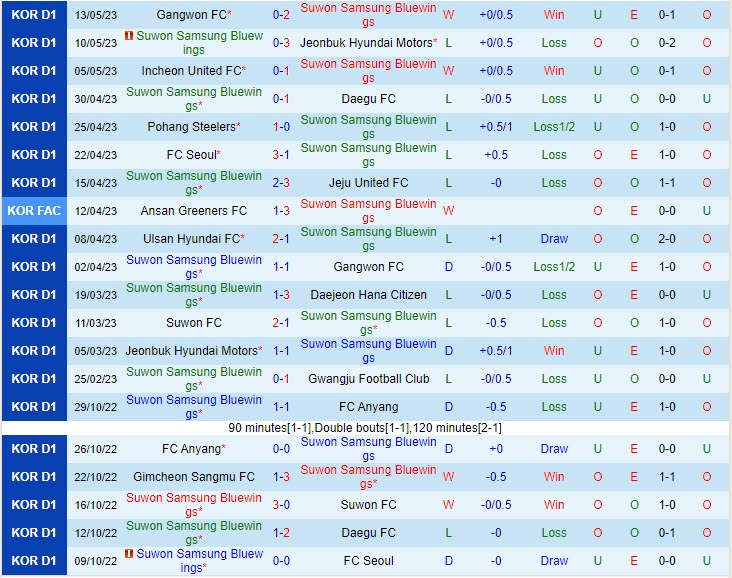Open Jeonbuk Hyundai Motors link dated 10/05/23

[368, 43]
